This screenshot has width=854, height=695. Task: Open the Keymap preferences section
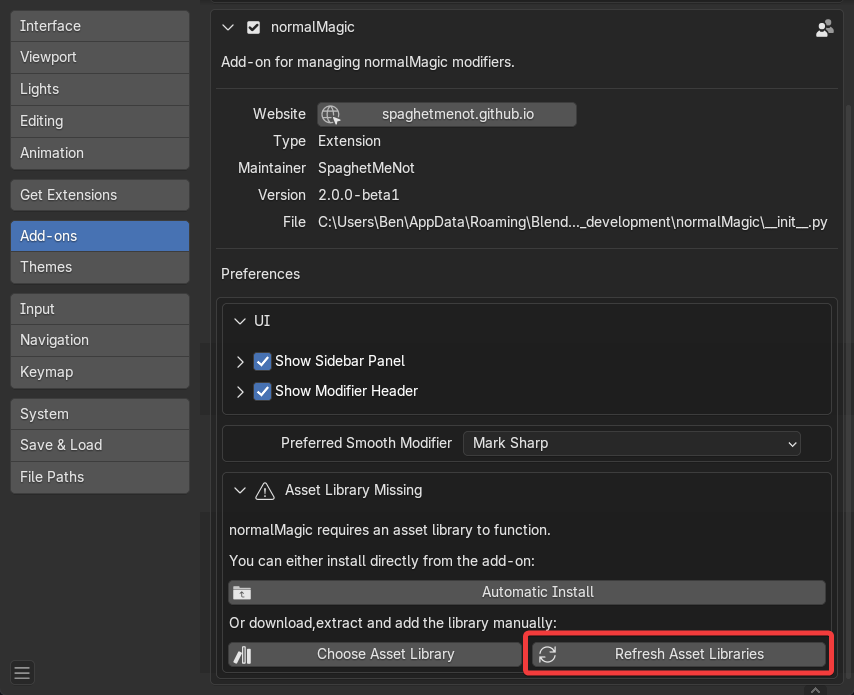click(x=99, y=372)
